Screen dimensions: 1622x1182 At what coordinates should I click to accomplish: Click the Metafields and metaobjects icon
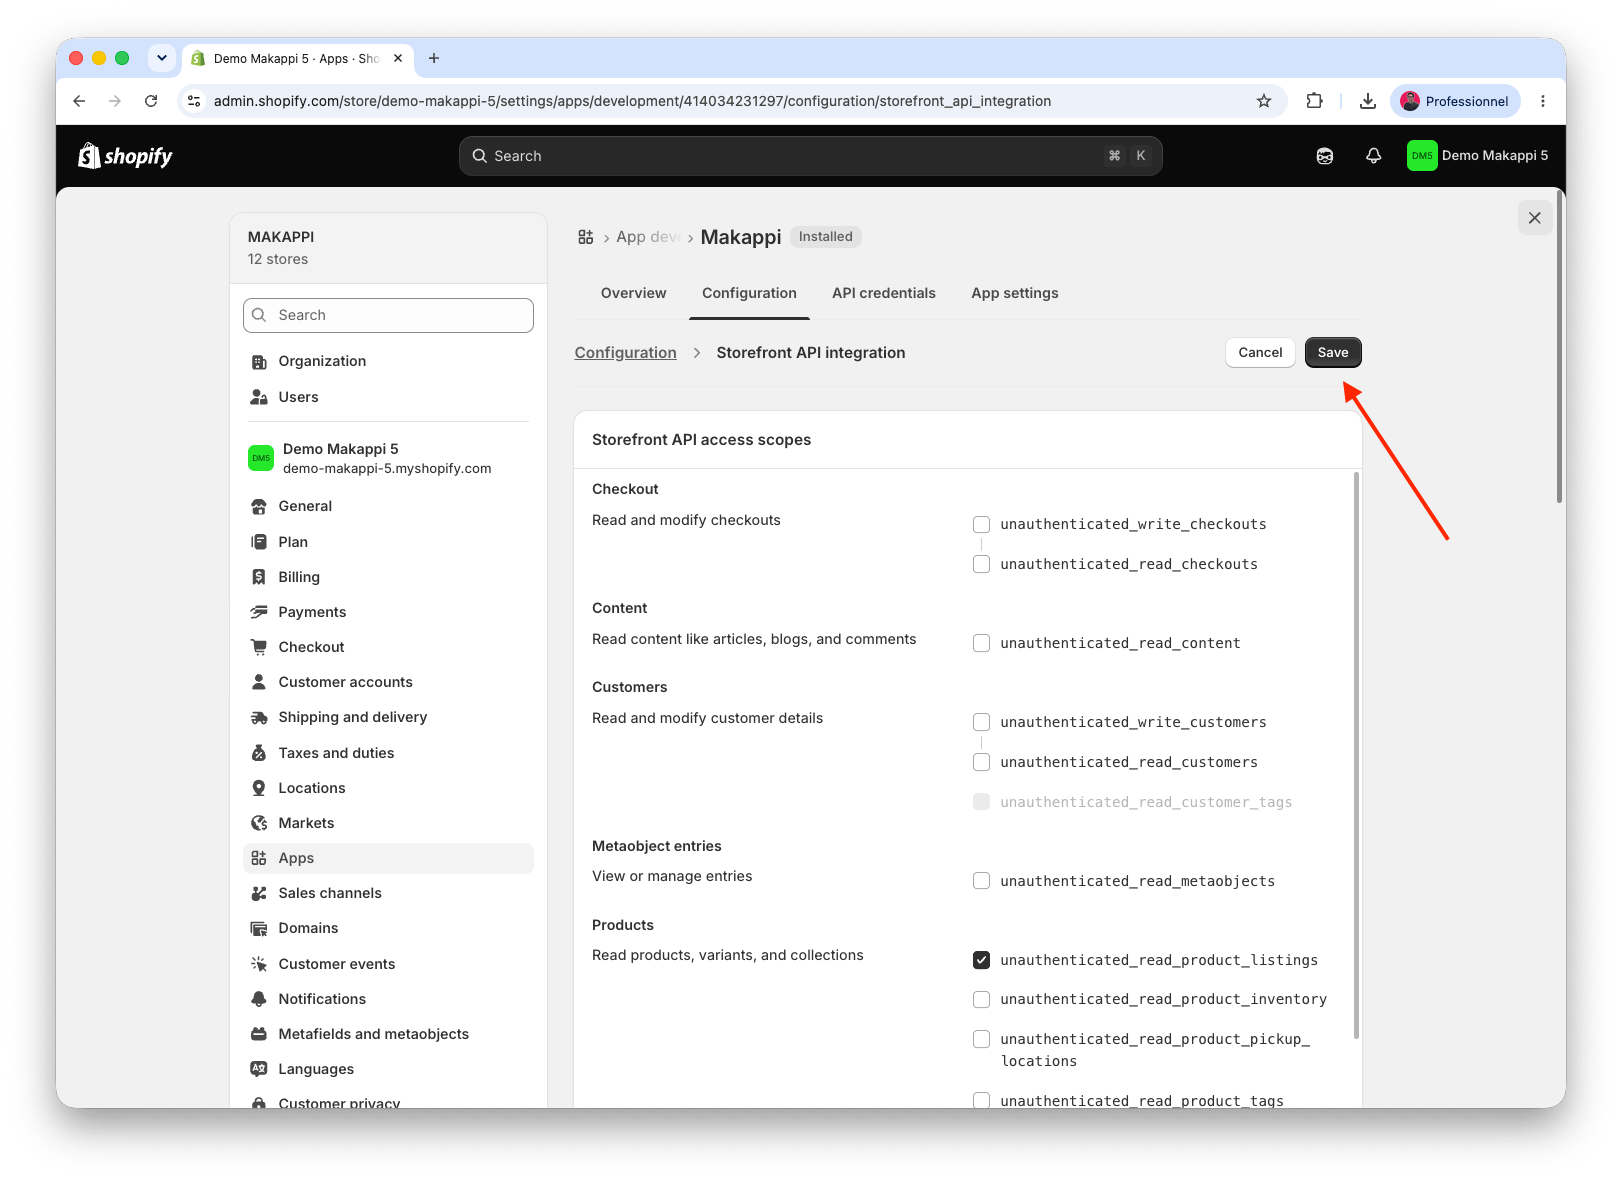tap(259, 1034)
